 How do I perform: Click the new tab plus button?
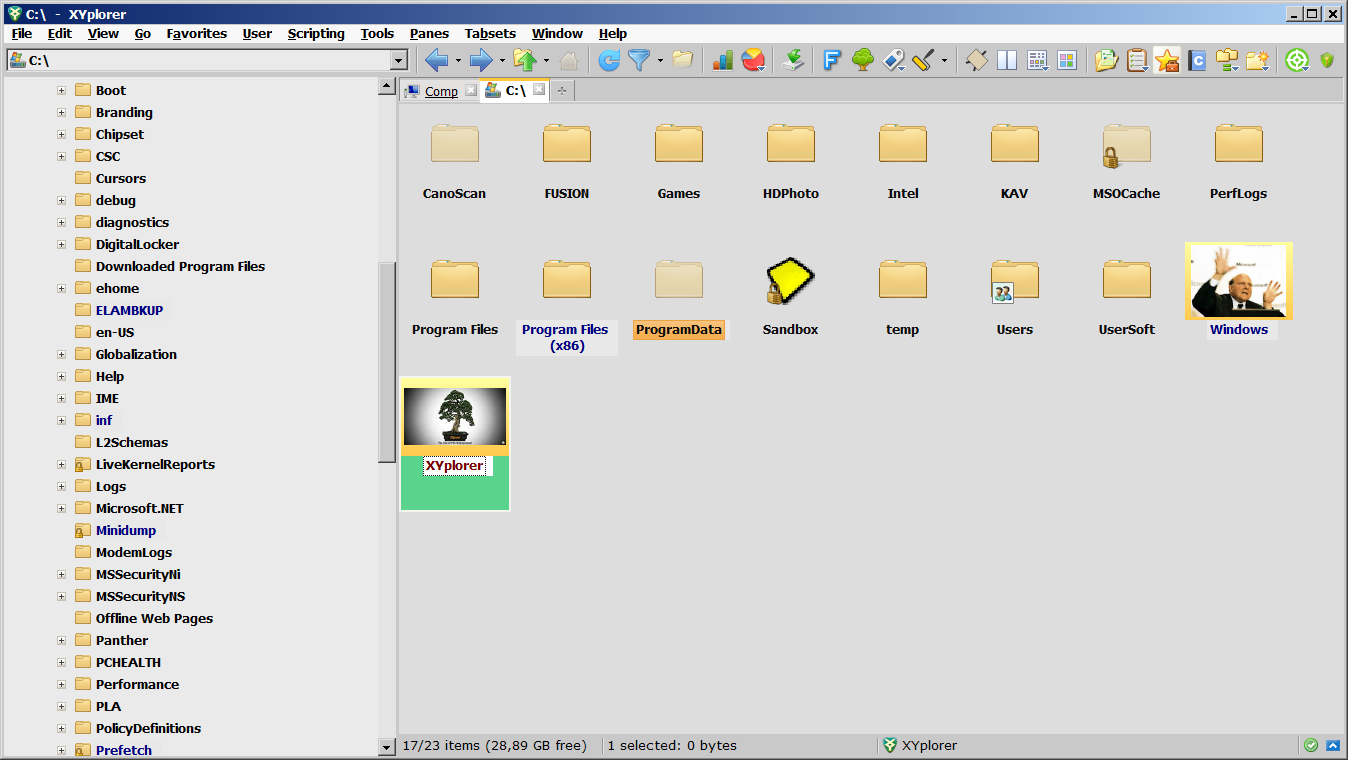click(561, 90)
